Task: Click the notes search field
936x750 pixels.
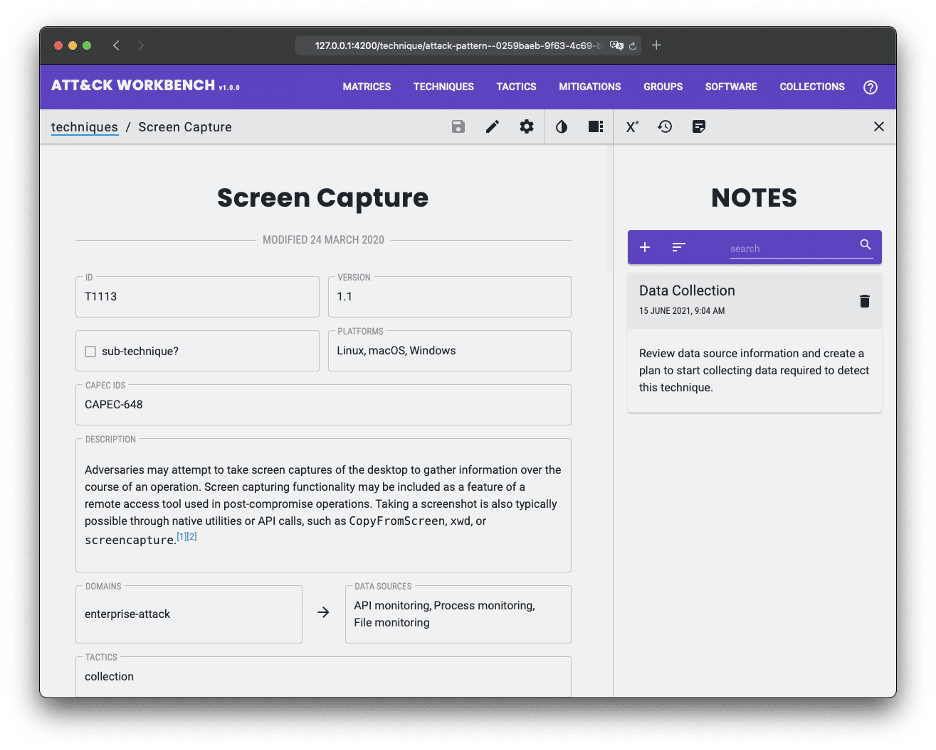Action: (790, 248)
